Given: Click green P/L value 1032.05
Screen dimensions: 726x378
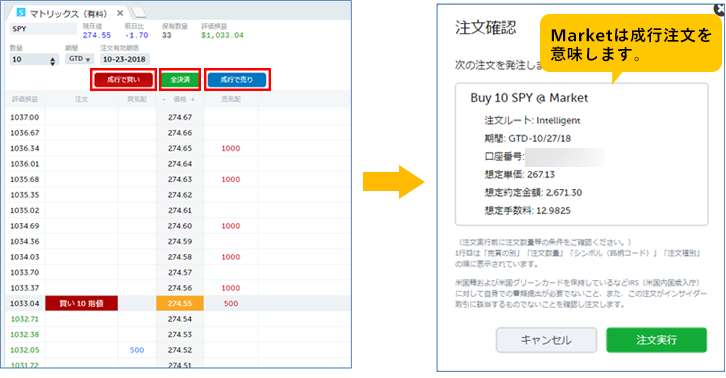Looking at the screenshot, I should pos(25,350).
